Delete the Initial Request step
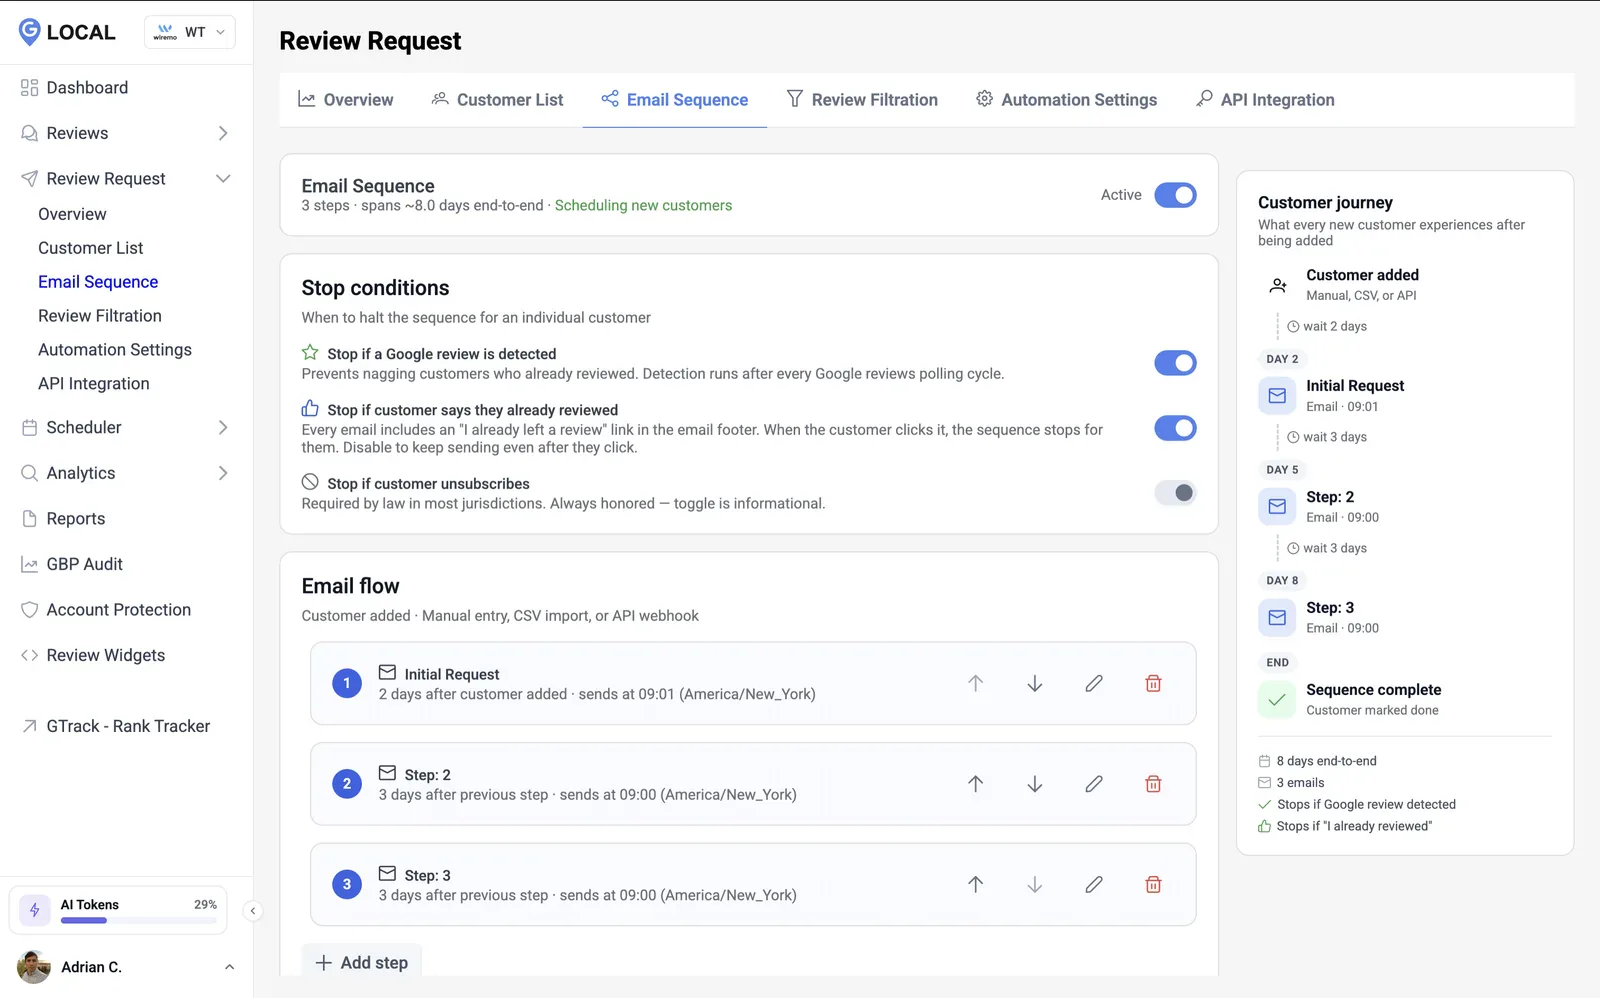The width and height of the screenshot is (1600, 998). tap(1153, 683)
